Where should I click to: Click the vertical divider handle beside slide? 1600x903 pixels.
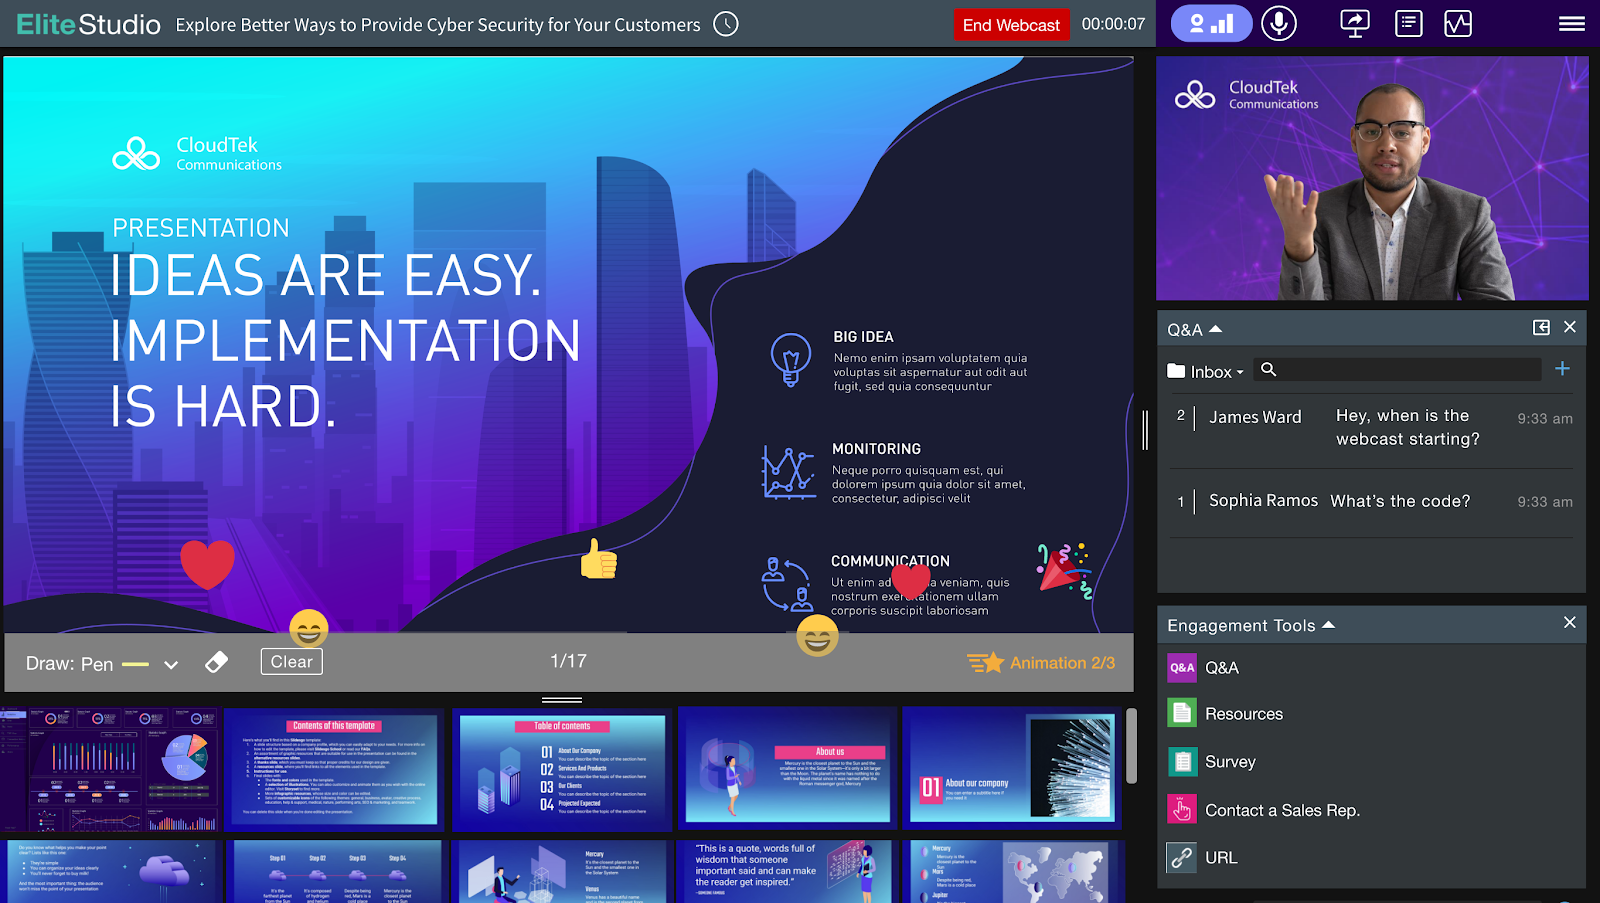pos(1145,430)
